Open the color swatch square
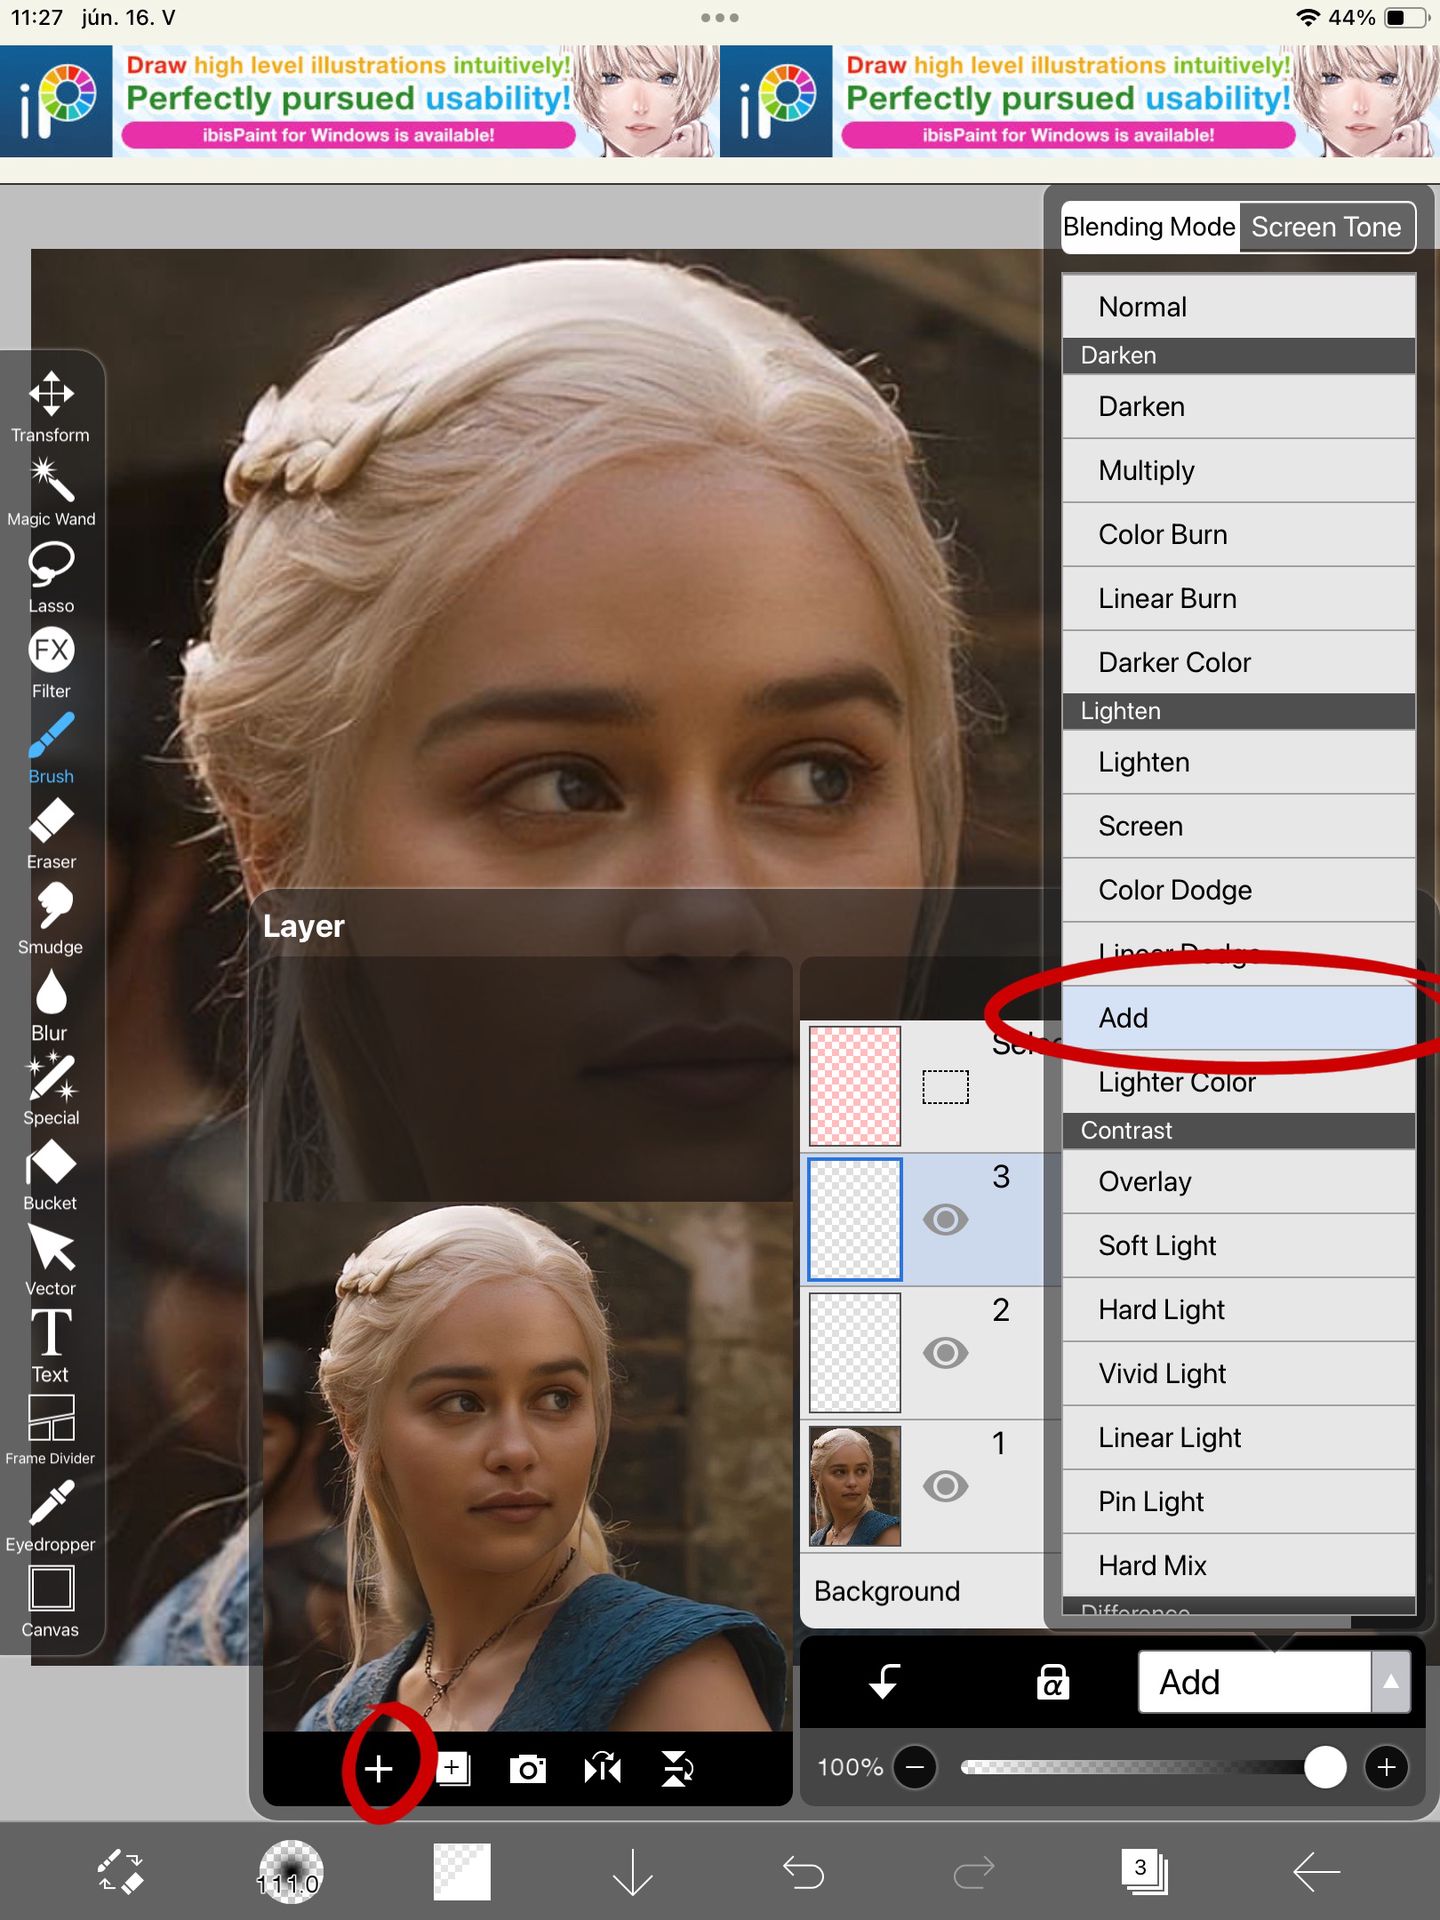1440x1920 pixels. [462, 1871]
